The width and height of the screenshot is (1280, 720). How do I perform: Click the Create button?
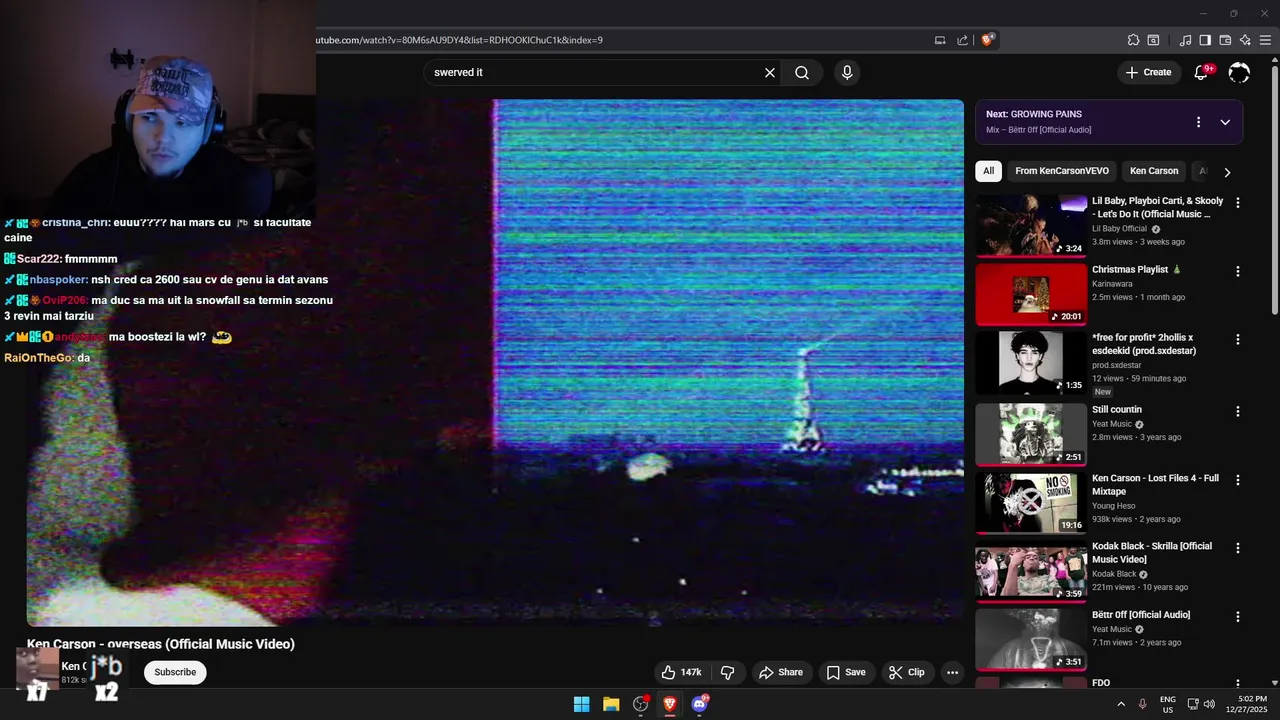[1148, 72]
